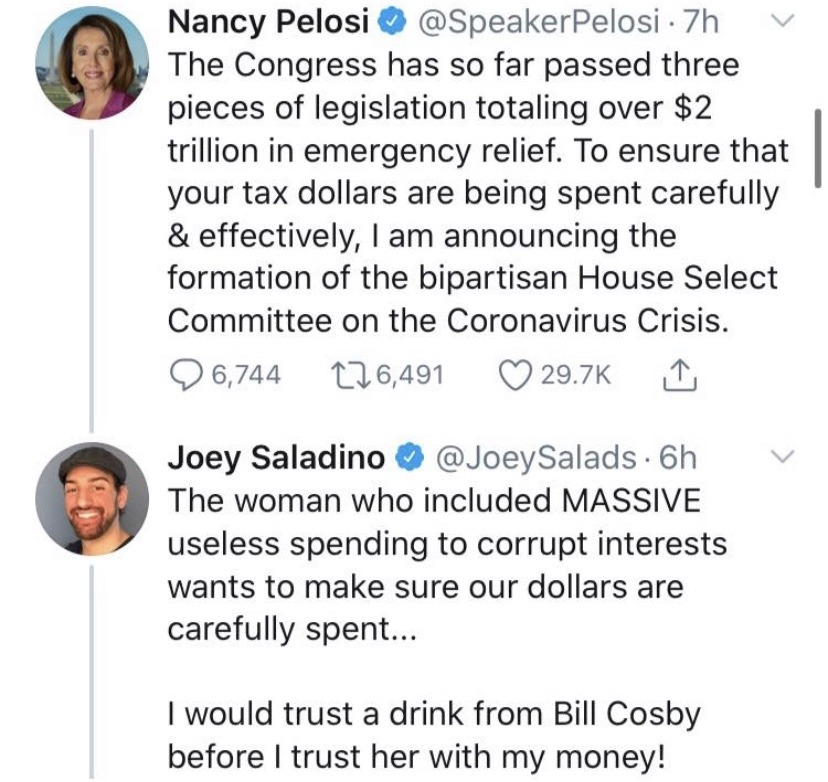
Task: Click the reply icon on Pelosi's tweet
Action: 185,374
